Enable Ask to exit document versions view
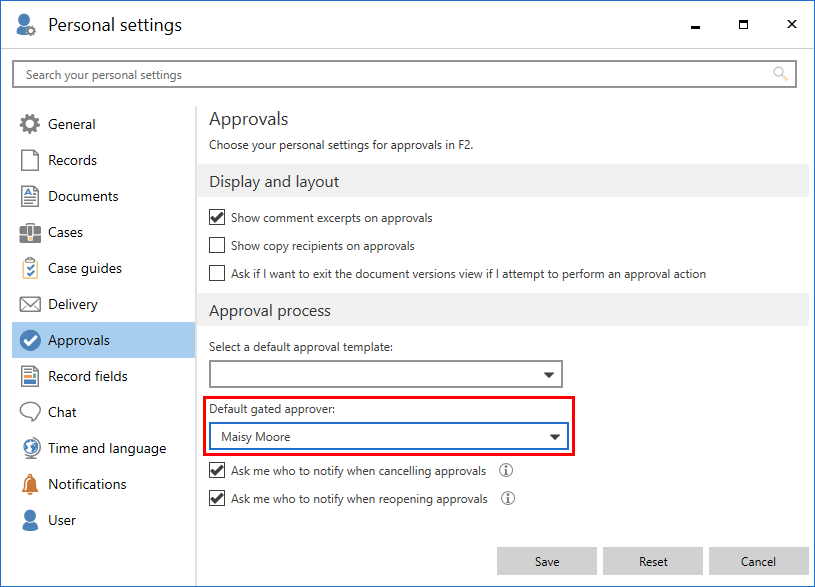 [x=217, y=273]
